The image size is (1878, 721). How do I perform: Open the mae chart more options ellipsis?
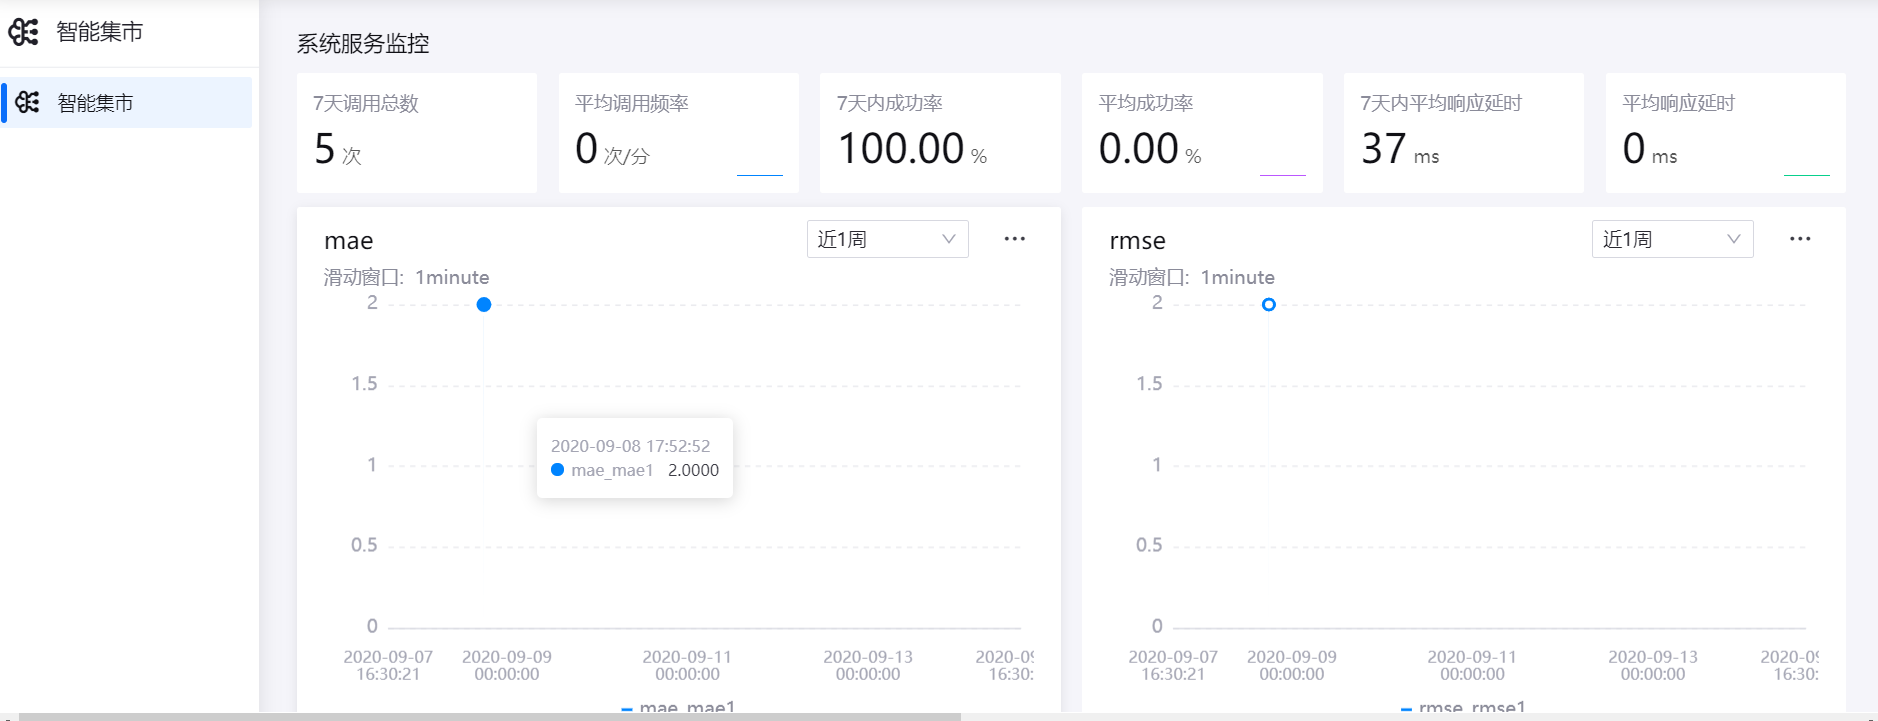[1014, 239]
